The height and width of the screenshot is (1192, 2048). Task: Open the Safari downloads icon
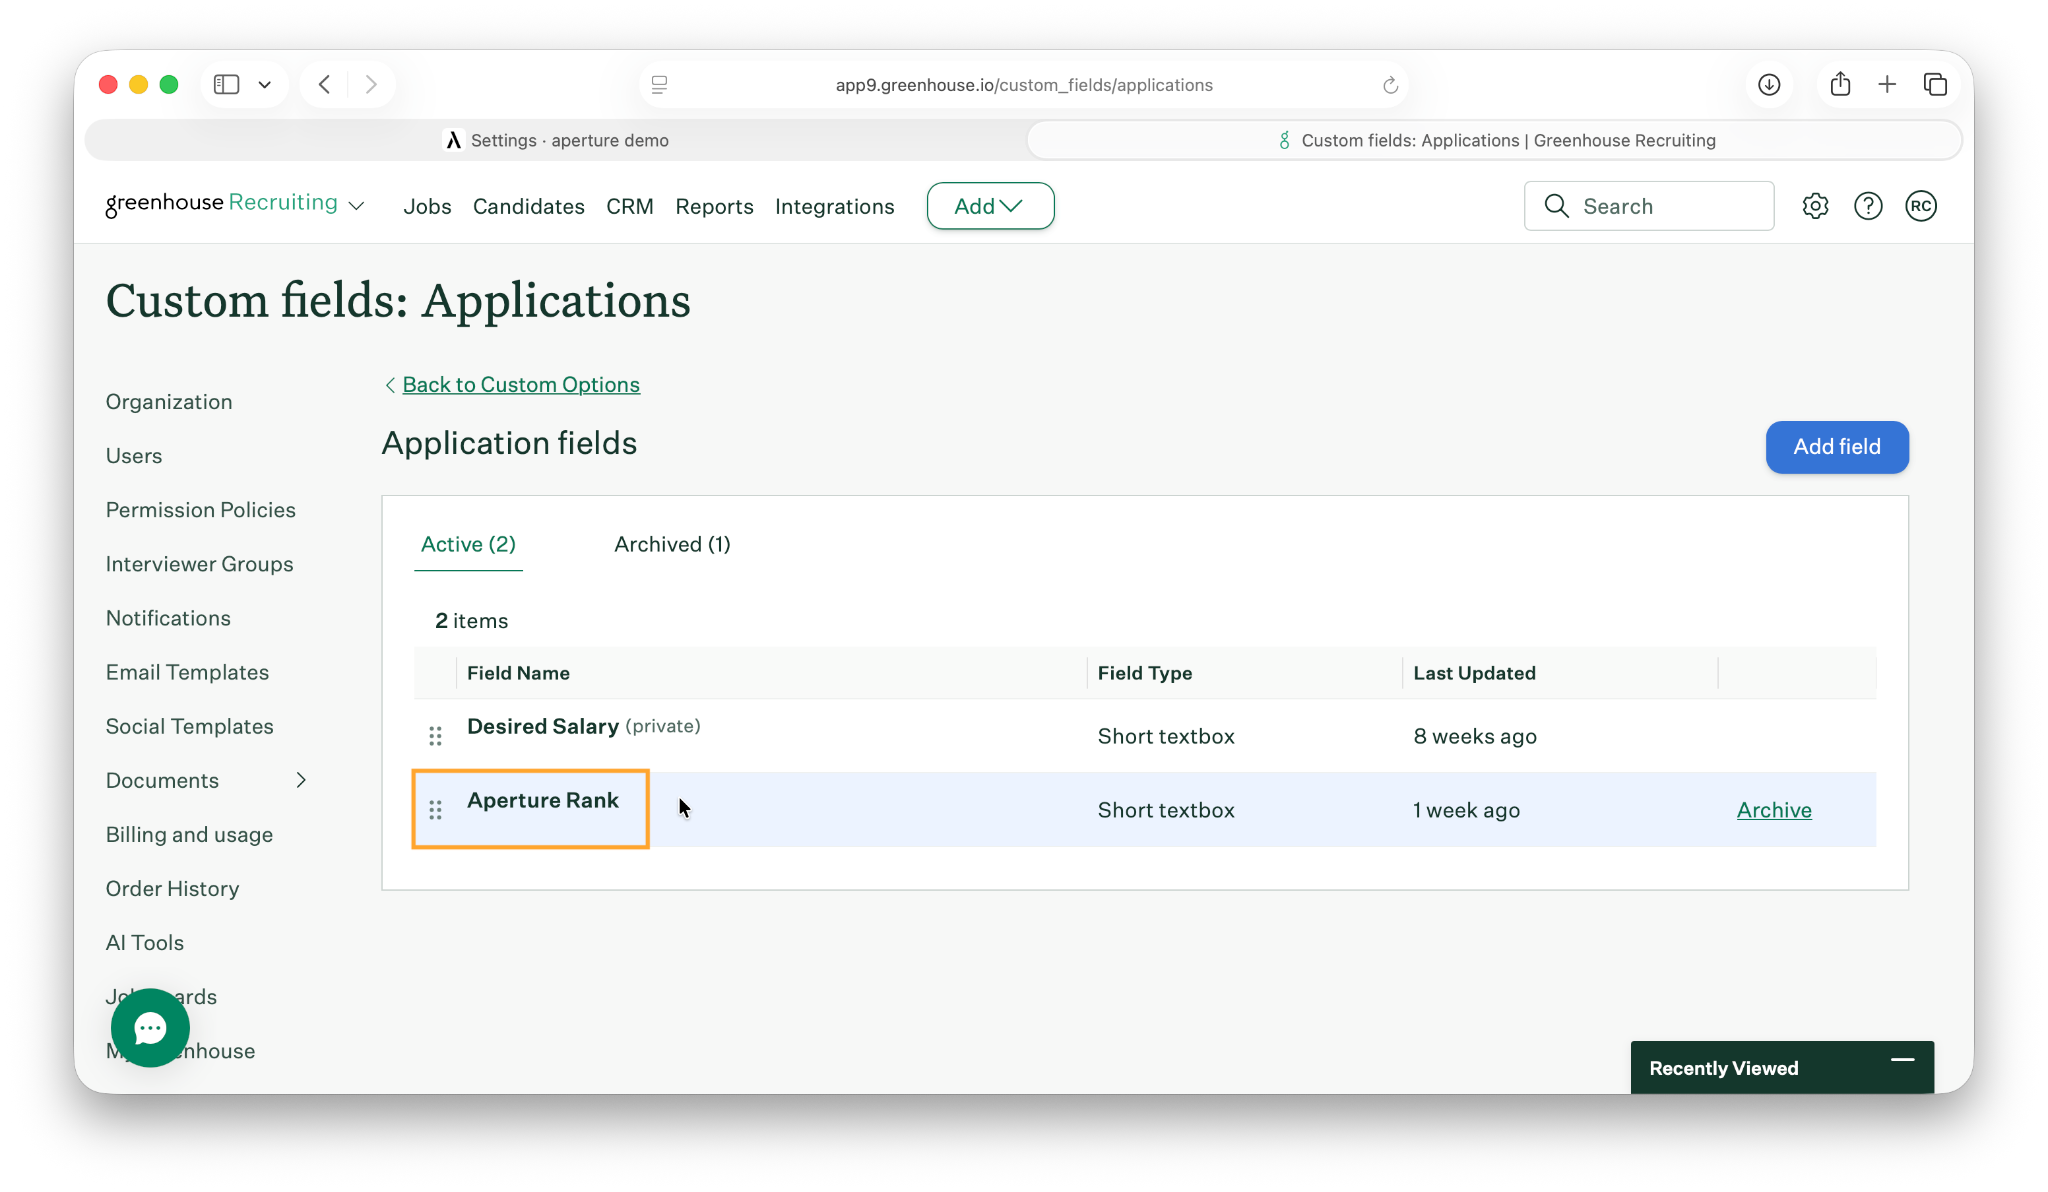pyautogui.click(x=1769, y=85)
